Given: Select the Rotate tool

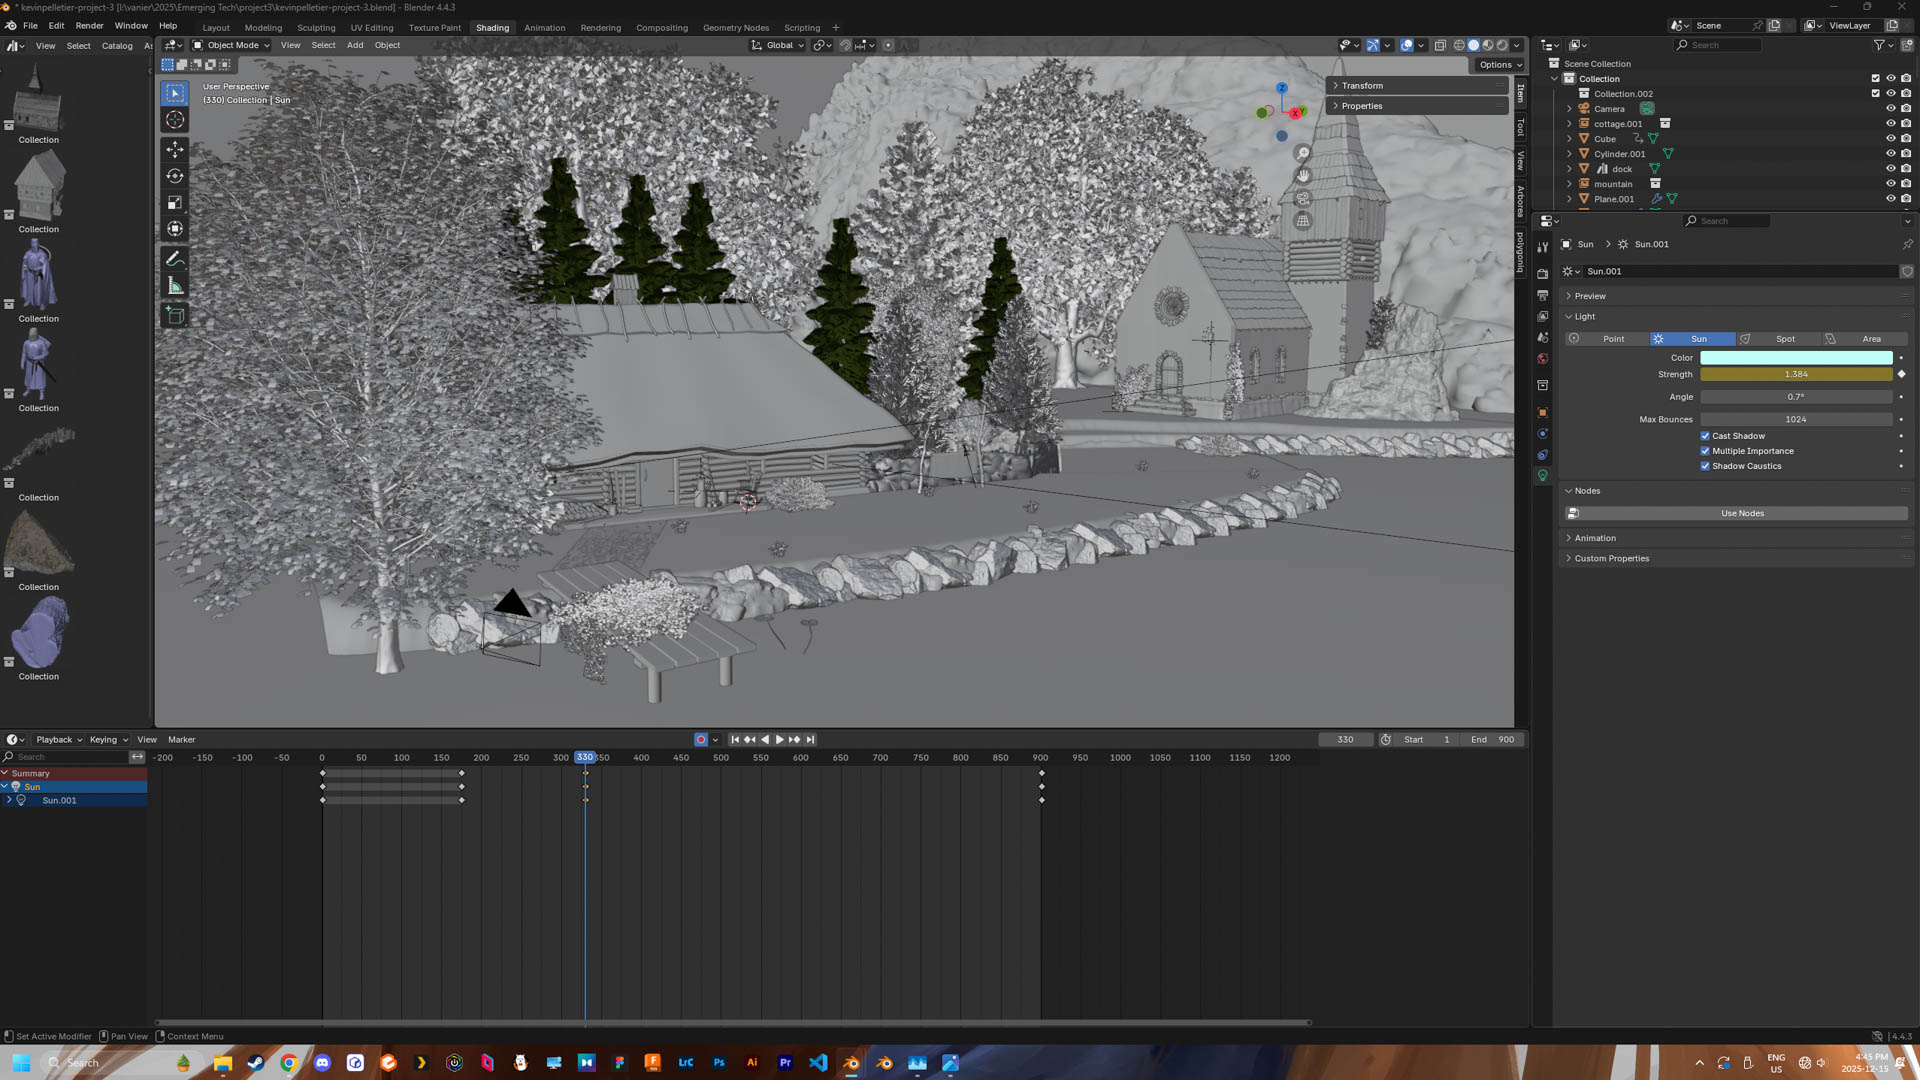Looking at the screenshot, I should coord(175,176).
